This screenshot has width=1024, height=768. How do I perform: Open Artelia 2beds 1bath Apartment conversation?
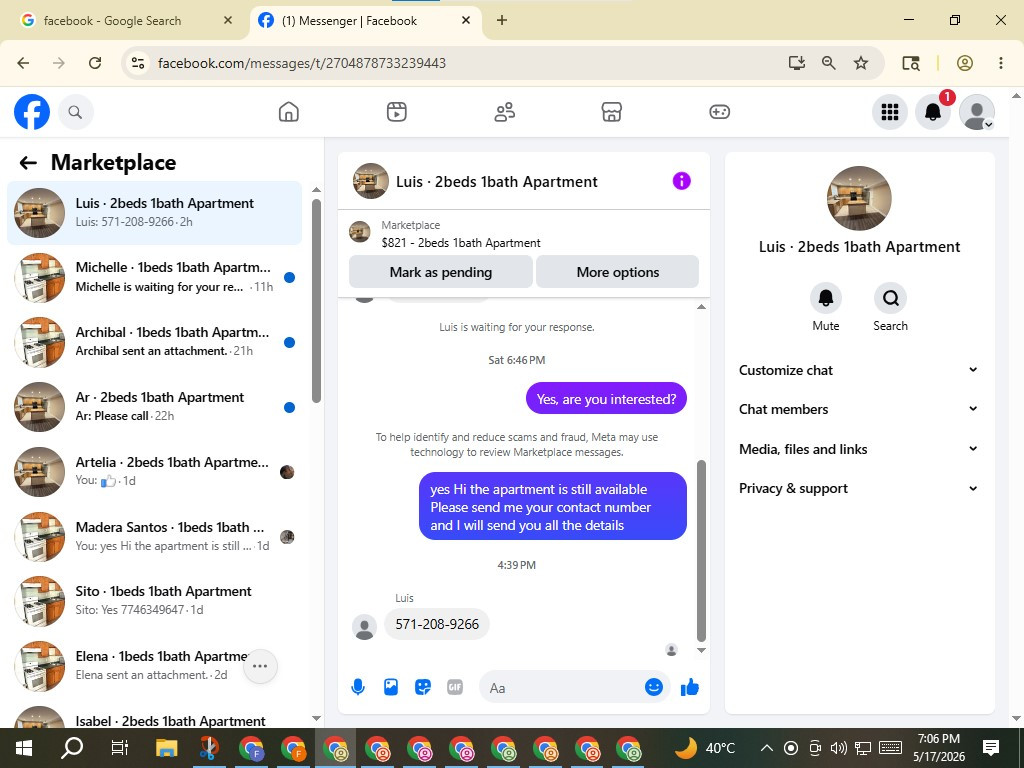click(x=155, y=472)
